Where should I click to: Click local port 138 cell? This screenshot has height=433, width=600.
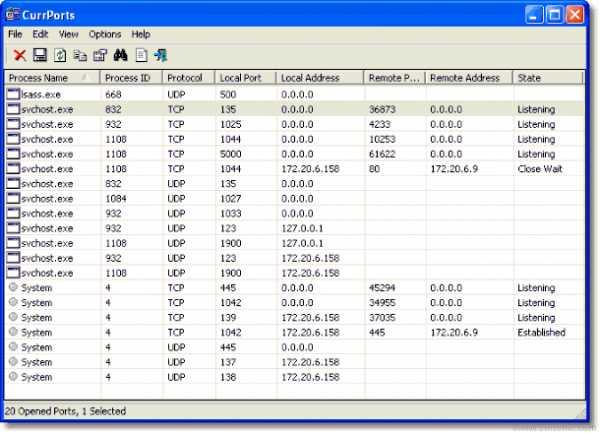point(228,377)
